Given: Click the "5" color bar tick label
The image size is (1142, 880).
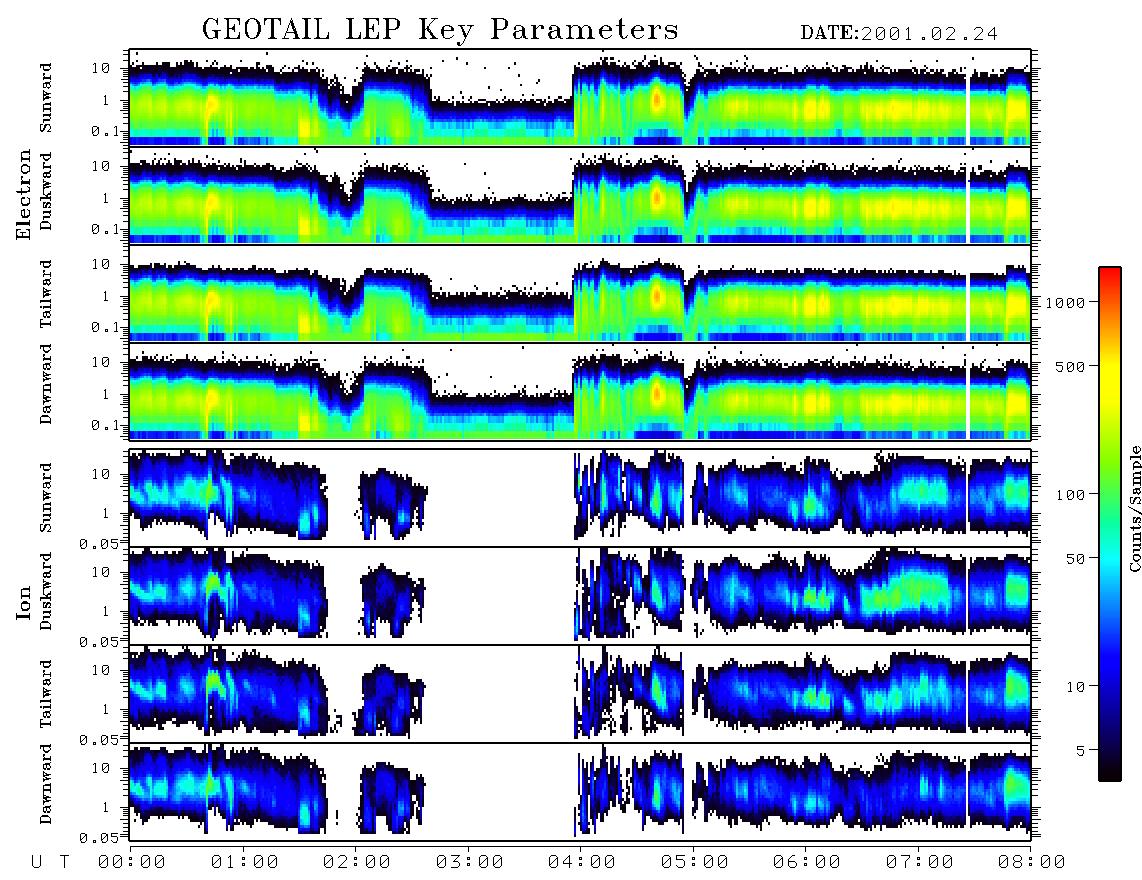Looking at the screenshot, I should 1081,750.
